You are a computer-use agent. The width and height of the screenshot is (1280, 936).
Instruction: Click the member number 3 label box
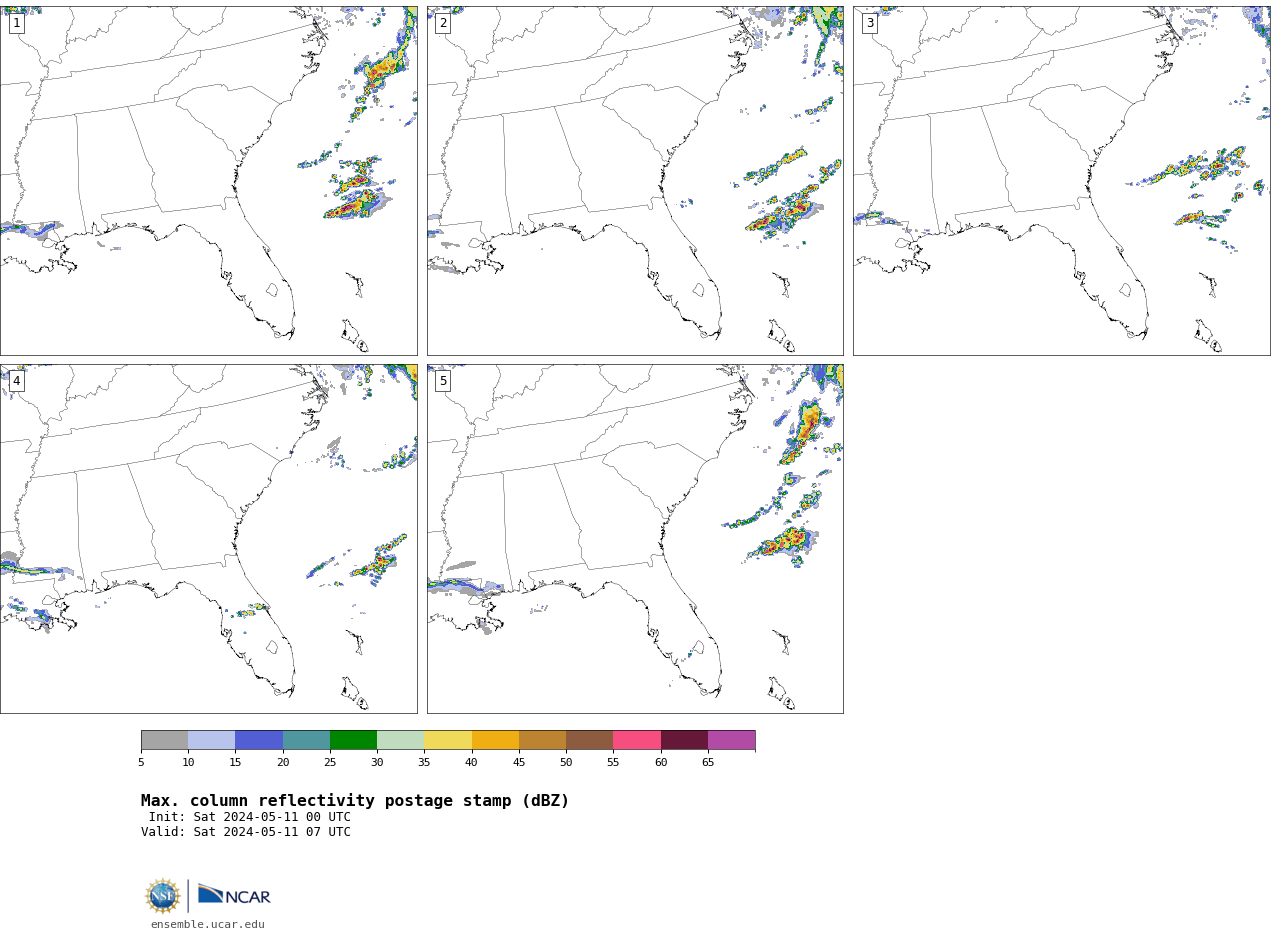[x=870, y=23]
